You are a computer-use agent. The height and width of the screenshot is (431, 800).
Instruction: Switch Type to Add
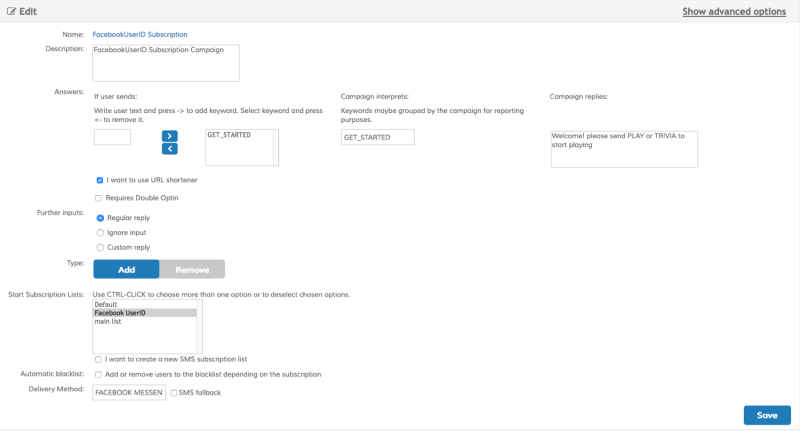pos(126,269)
